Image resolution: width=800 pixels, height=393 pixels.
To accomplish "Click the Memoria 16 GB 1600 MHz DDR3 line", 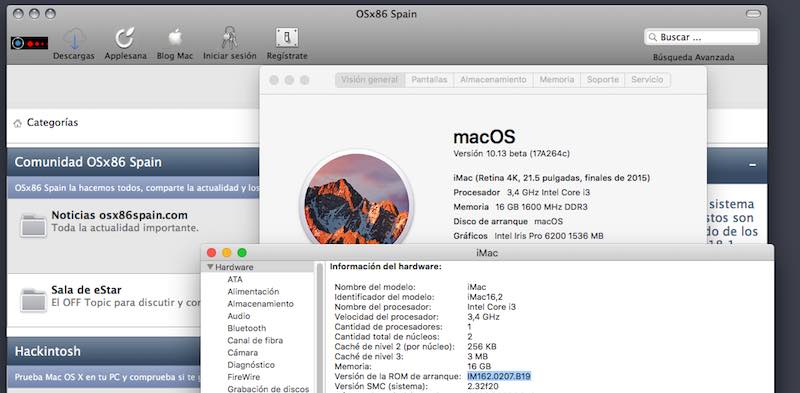I will (x=520, y=207).
